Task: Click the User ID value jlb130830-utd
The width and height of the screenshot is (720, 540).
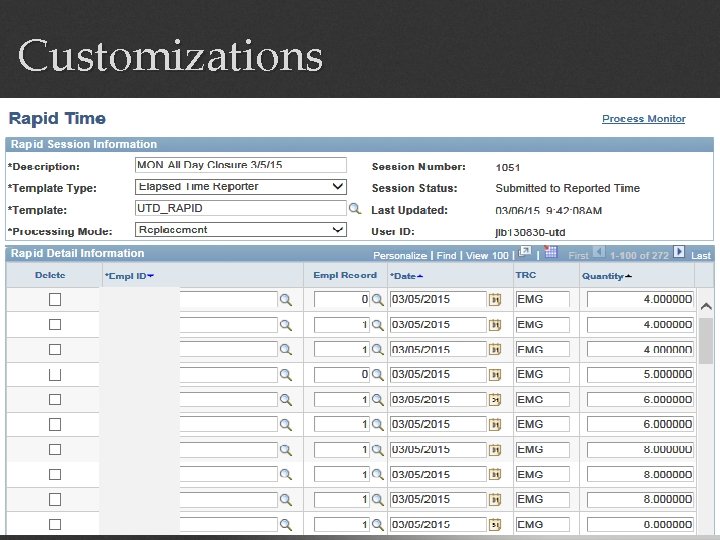Action: click(x=530, y=232)
